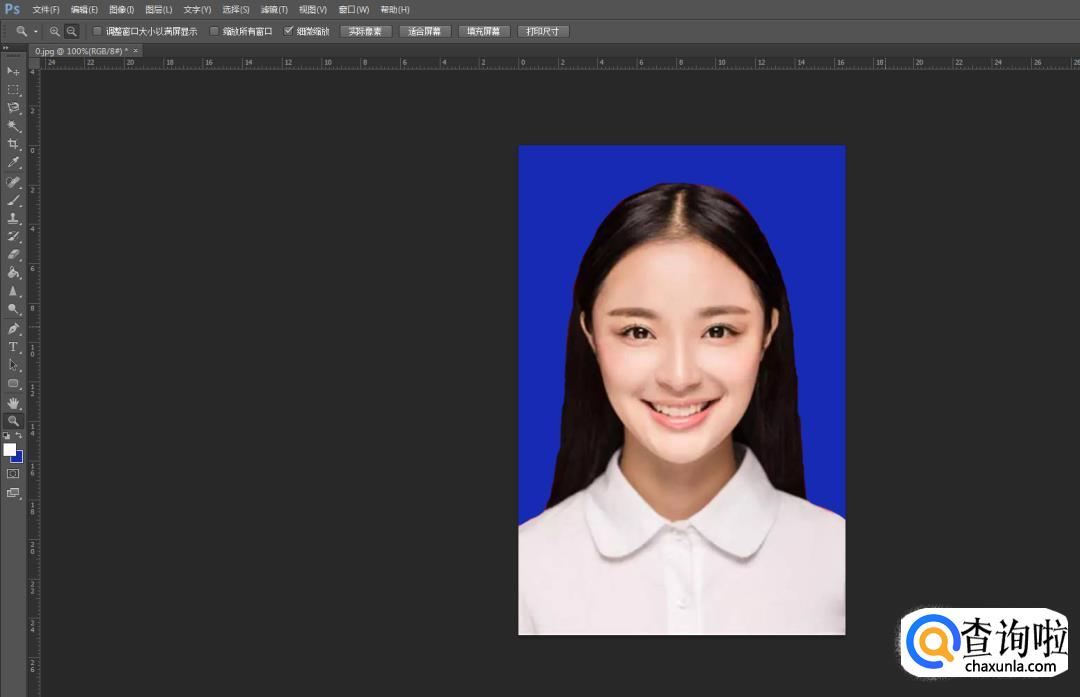Click the 适合屏幕 button
The image size is (1080, 697).
(x=425, y=31)
